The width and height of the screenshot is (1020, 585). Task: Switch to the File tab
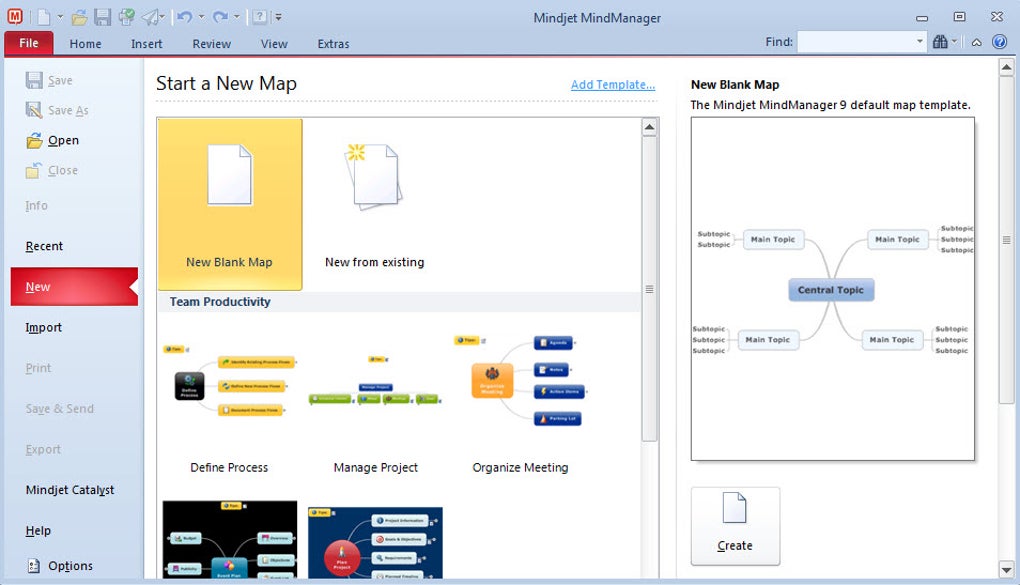(29, 43)
